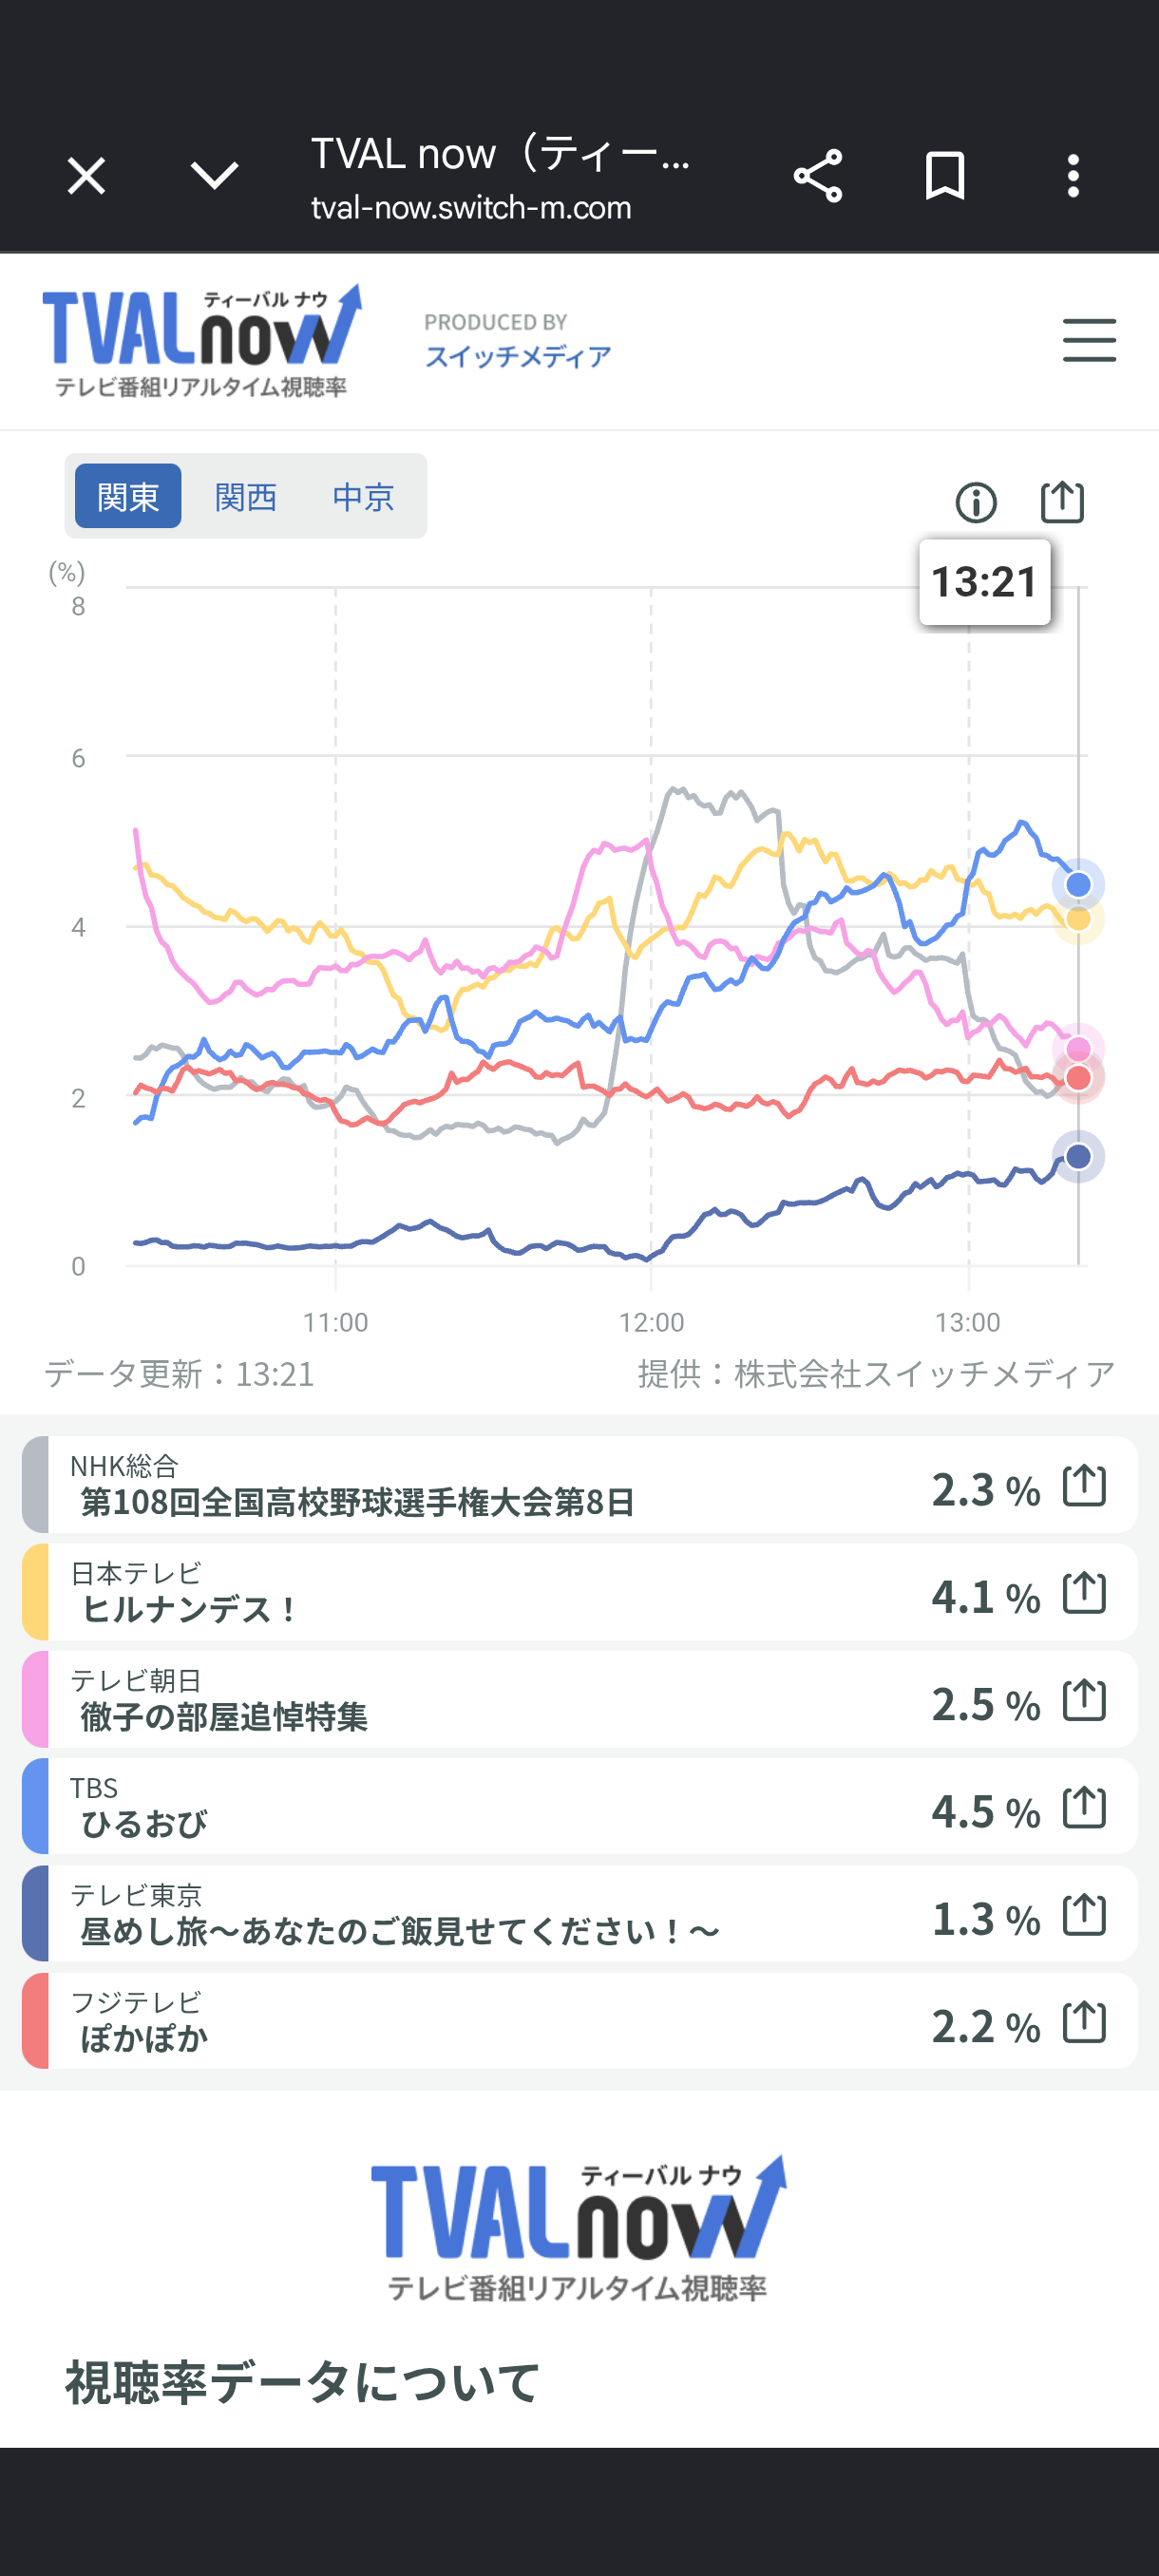Close the in-app browser with X
This screenshot has width=1159, height=2576.
pos(86,177)
